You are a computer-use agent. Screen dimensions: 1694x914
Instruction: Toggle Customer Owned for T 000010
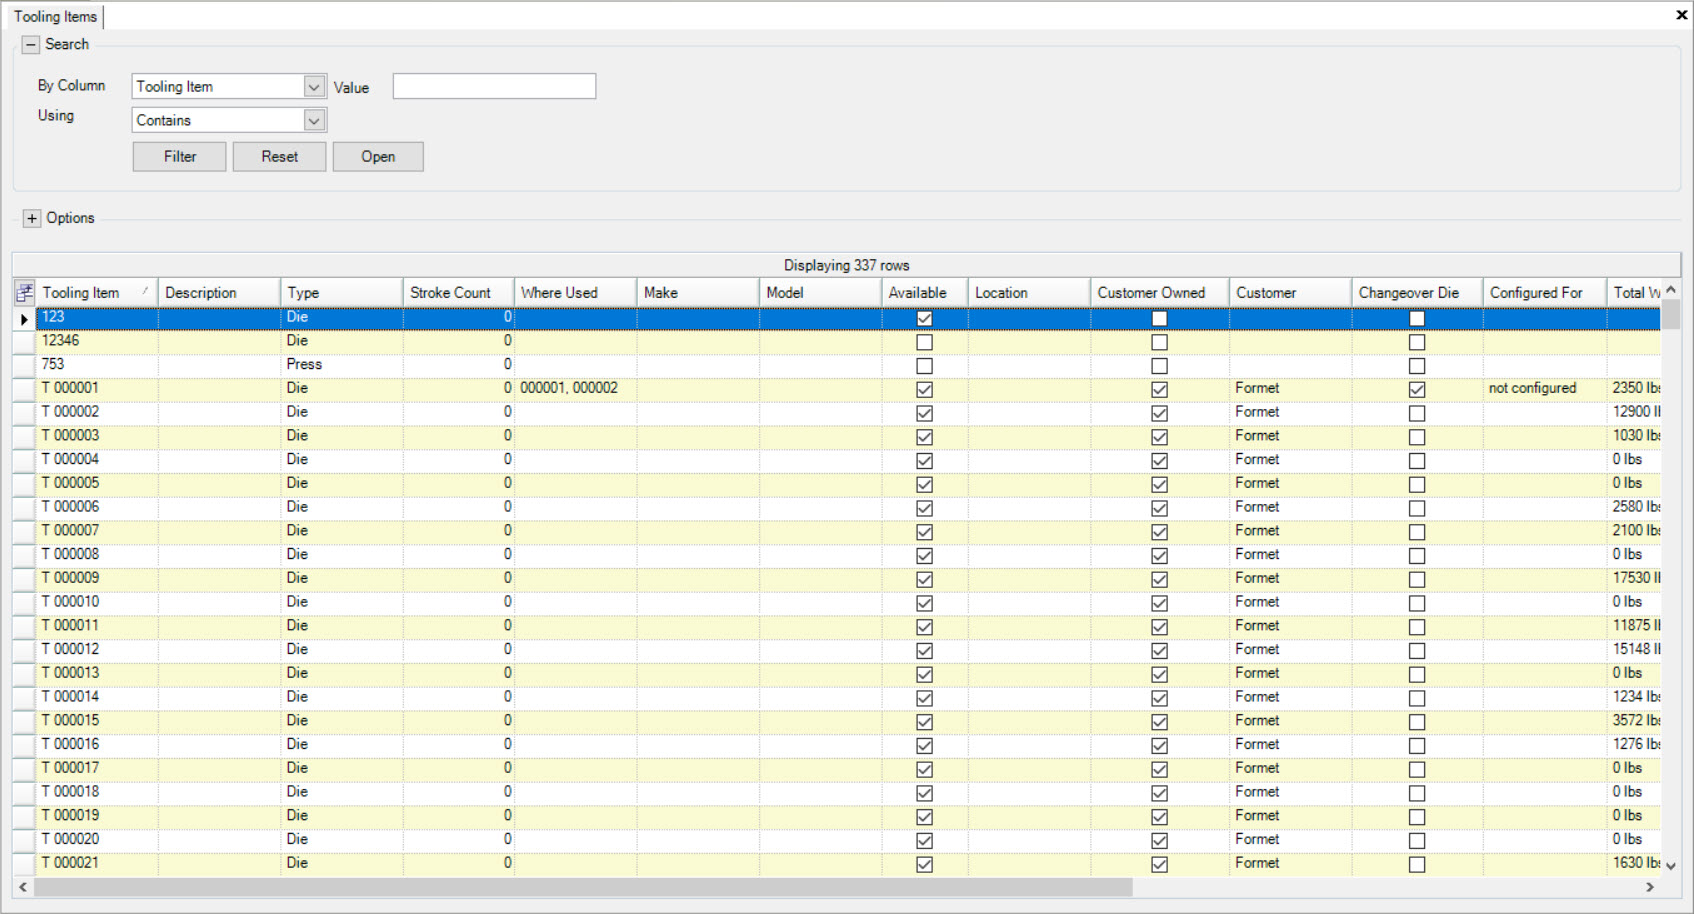1160,603
